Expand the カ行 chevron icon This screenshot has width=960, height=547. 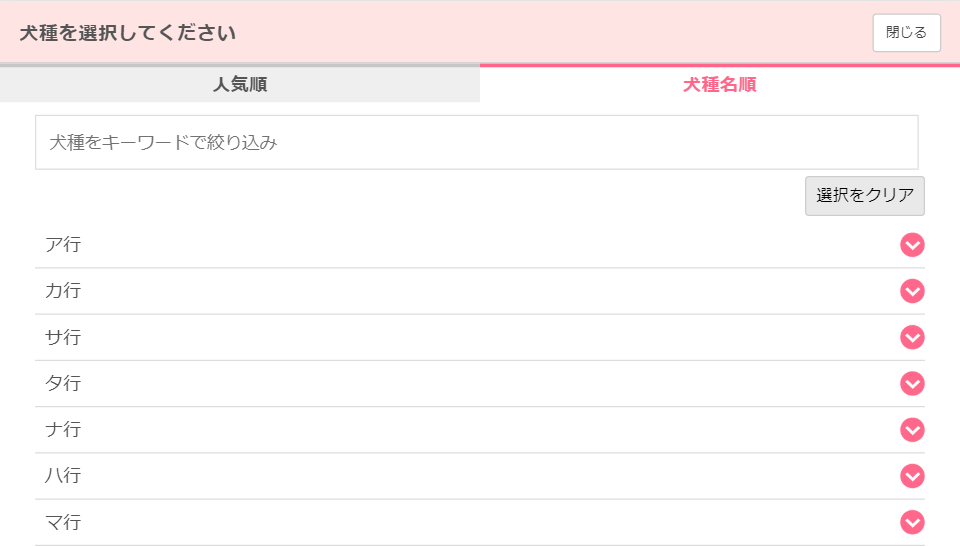(x=912, y=291)
